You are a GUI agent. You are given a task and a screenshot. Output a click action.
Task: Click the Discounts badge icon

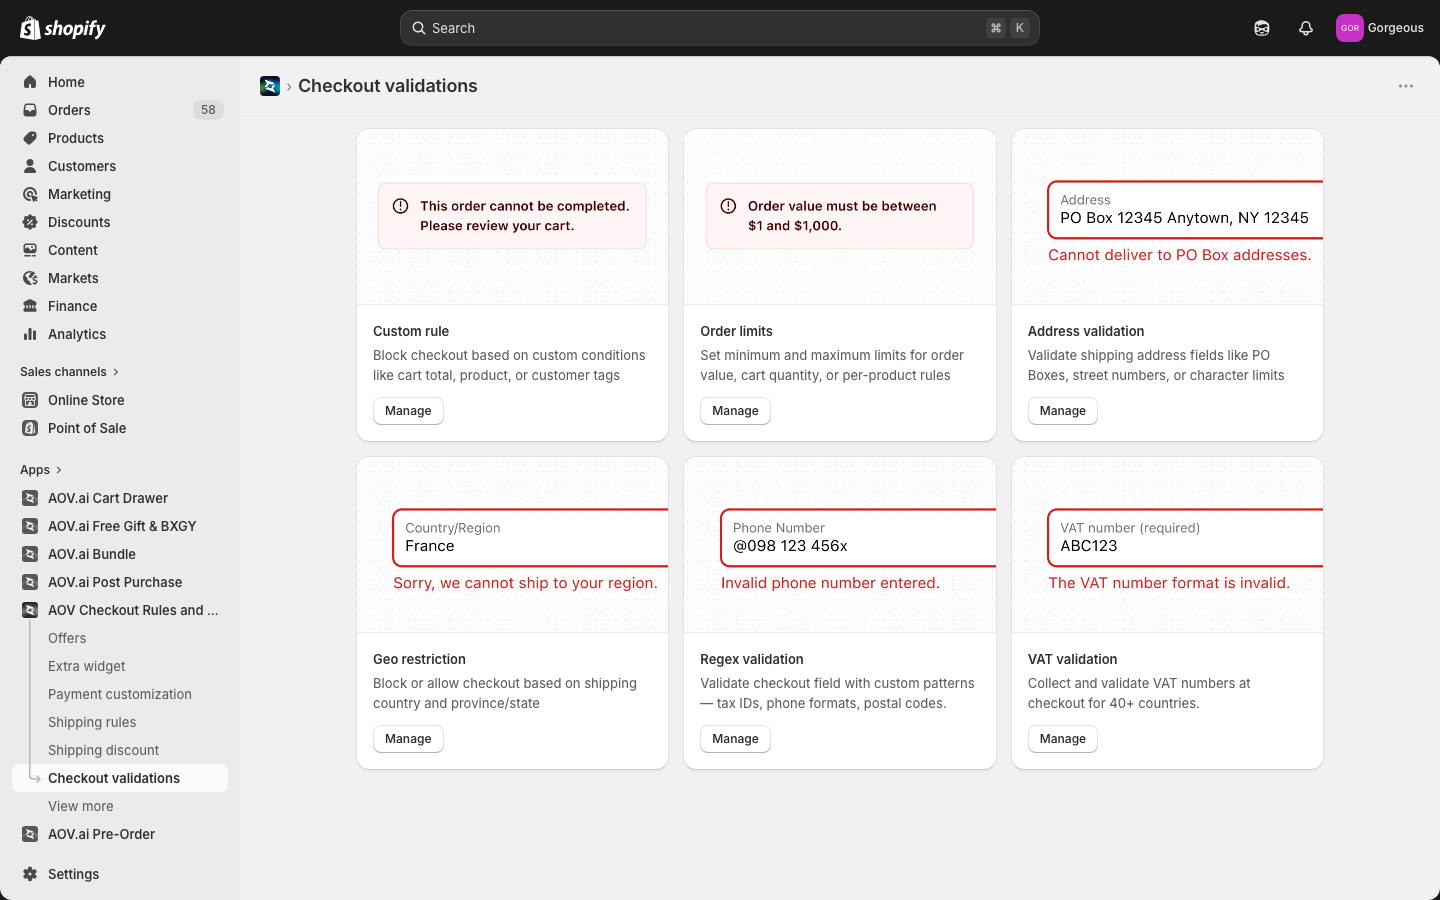pos(30,222)
